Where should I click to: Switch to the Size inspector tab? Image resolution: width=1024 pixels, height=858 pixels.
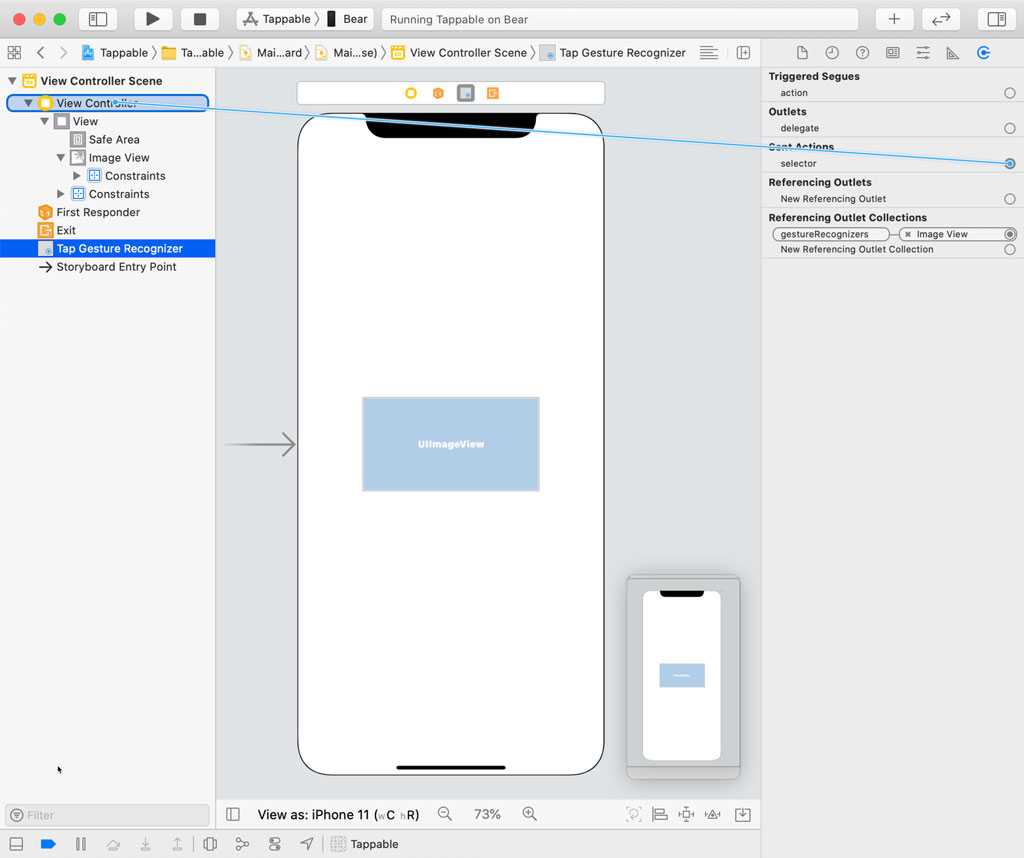pyautogui.click(x=953, y=53)
